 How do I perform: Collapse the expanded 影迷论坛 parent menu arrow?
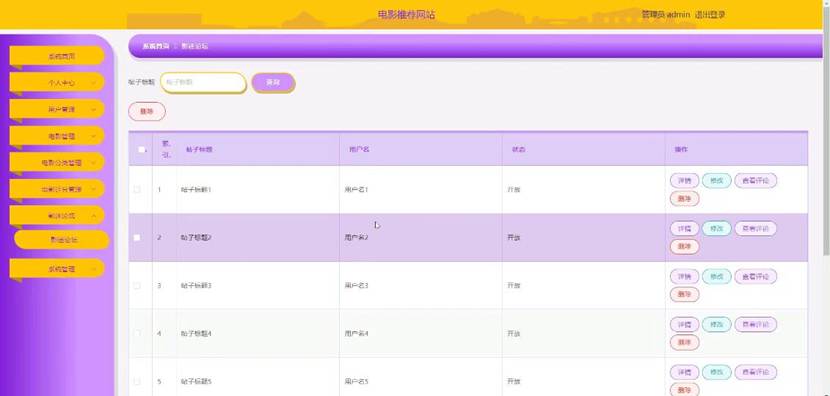tap(93, 215)
